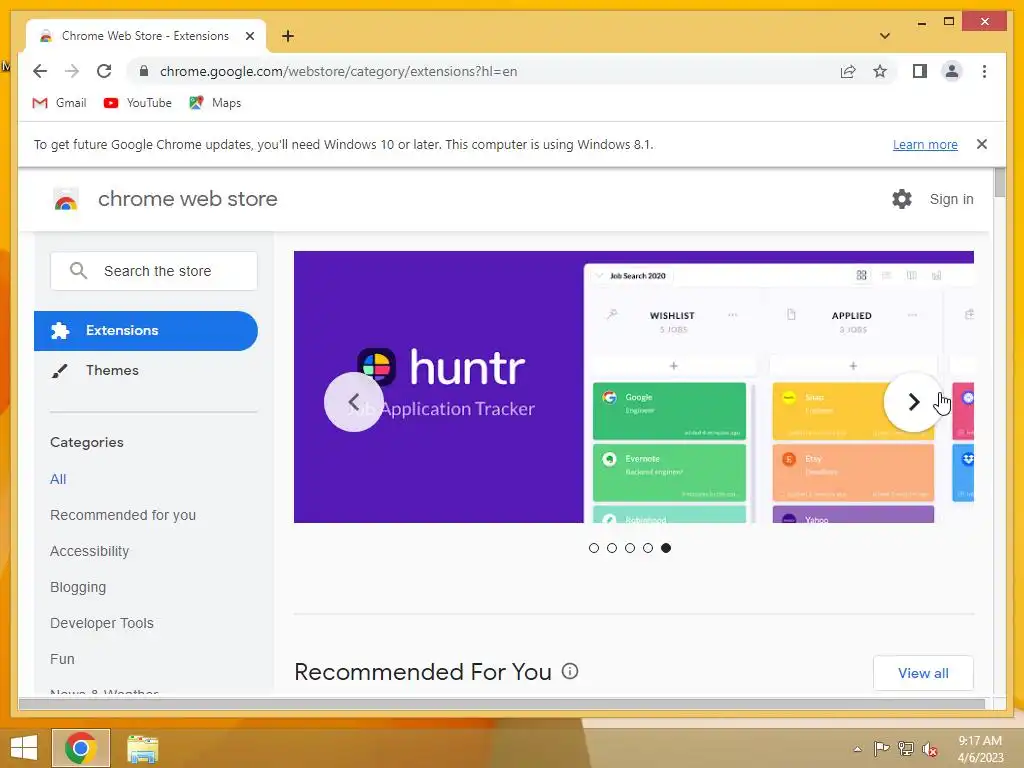Go back using the browser back arrow
The width and height of the screenshot is (1024, 768).
pos(40,71)
